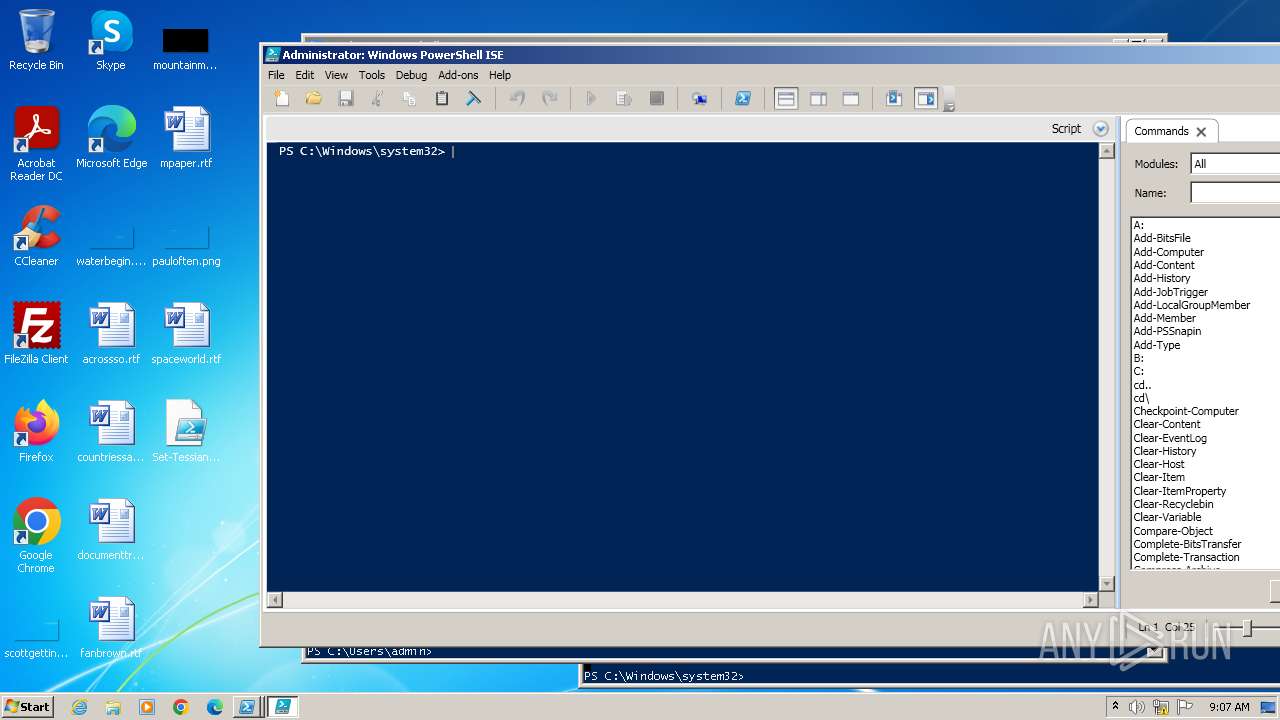Viewport: 1280px width, 720px height.
Task: Click the Name input field
Action: click(1235, 193)
